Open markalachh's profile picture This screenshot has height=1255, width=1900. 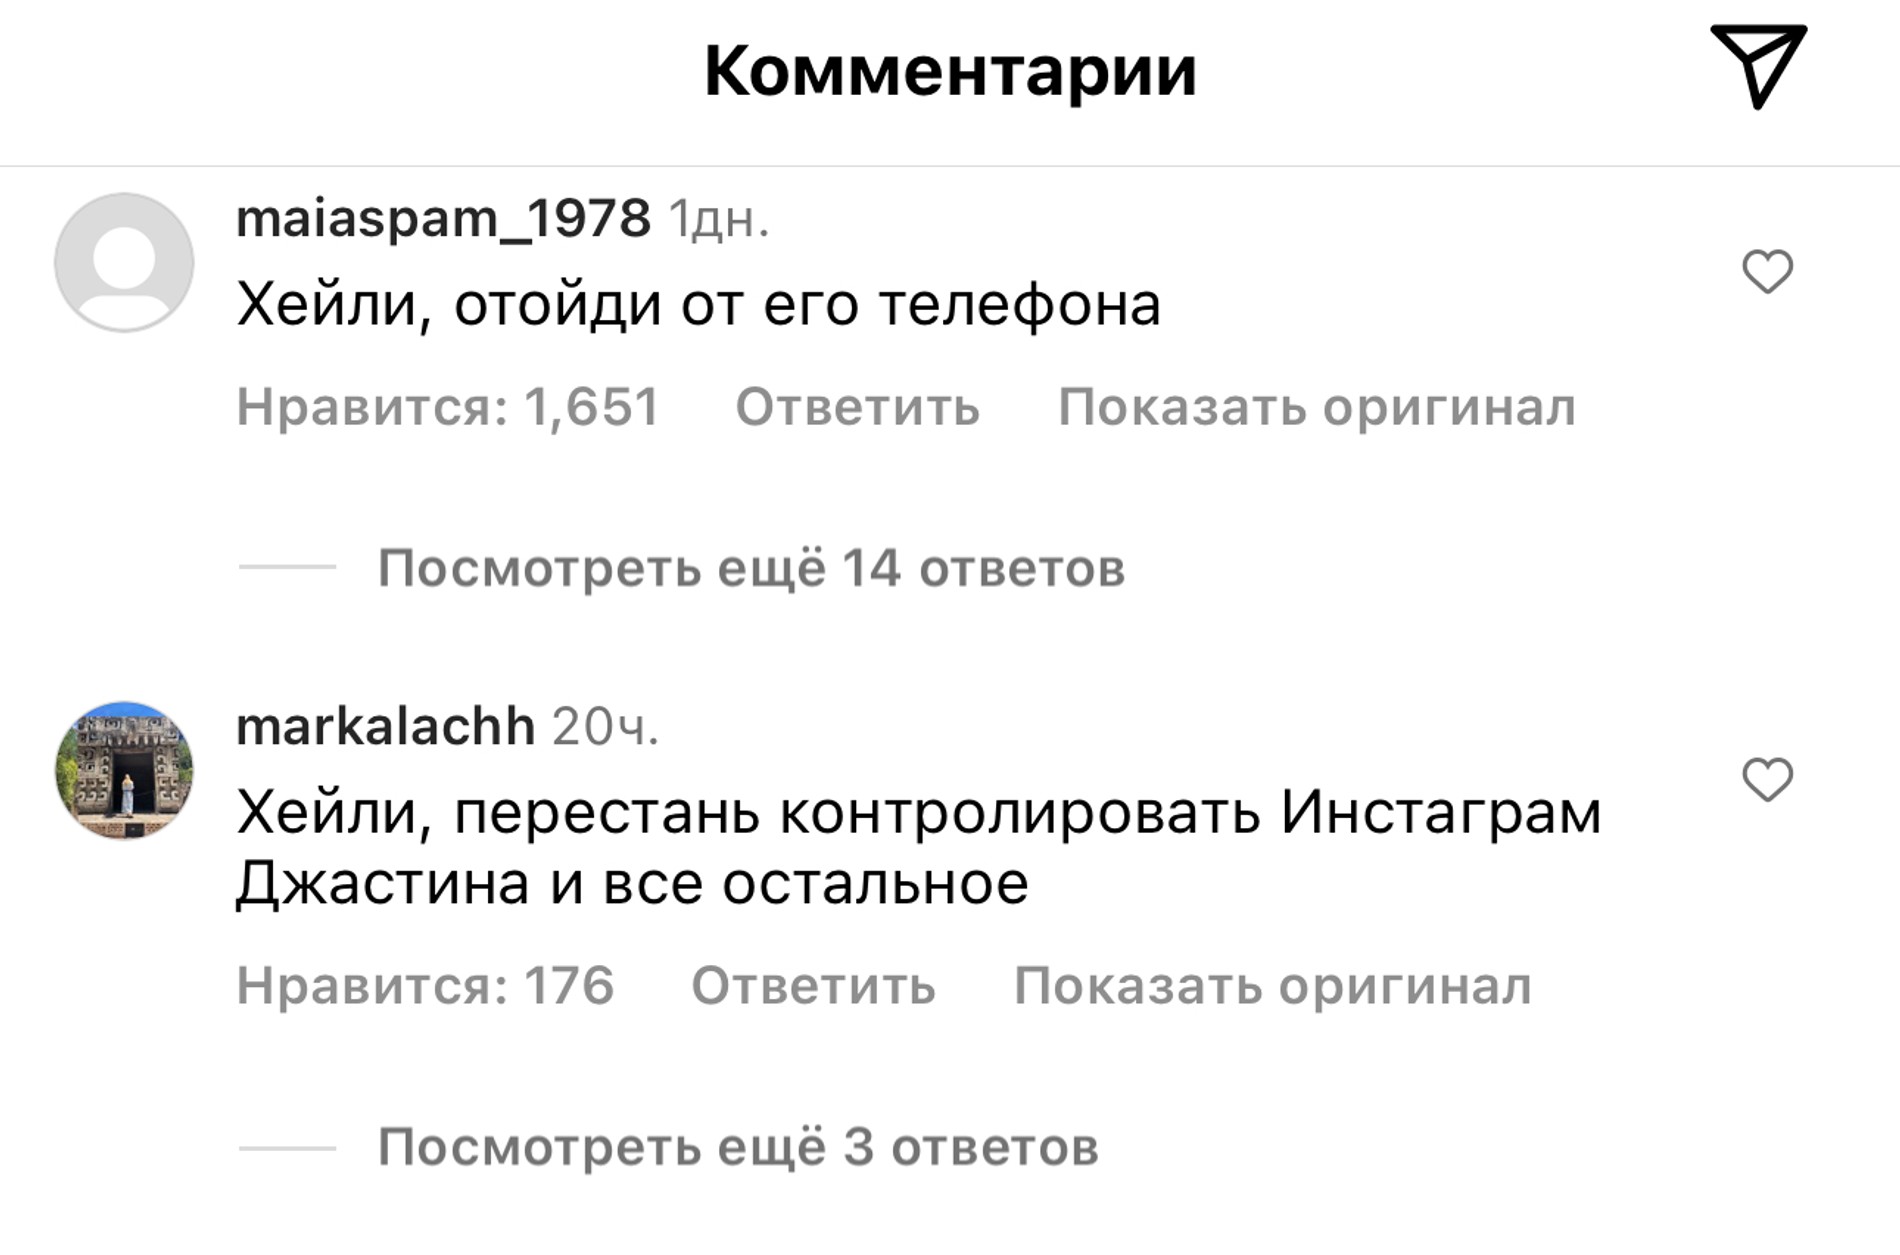(x=124, y=770)
